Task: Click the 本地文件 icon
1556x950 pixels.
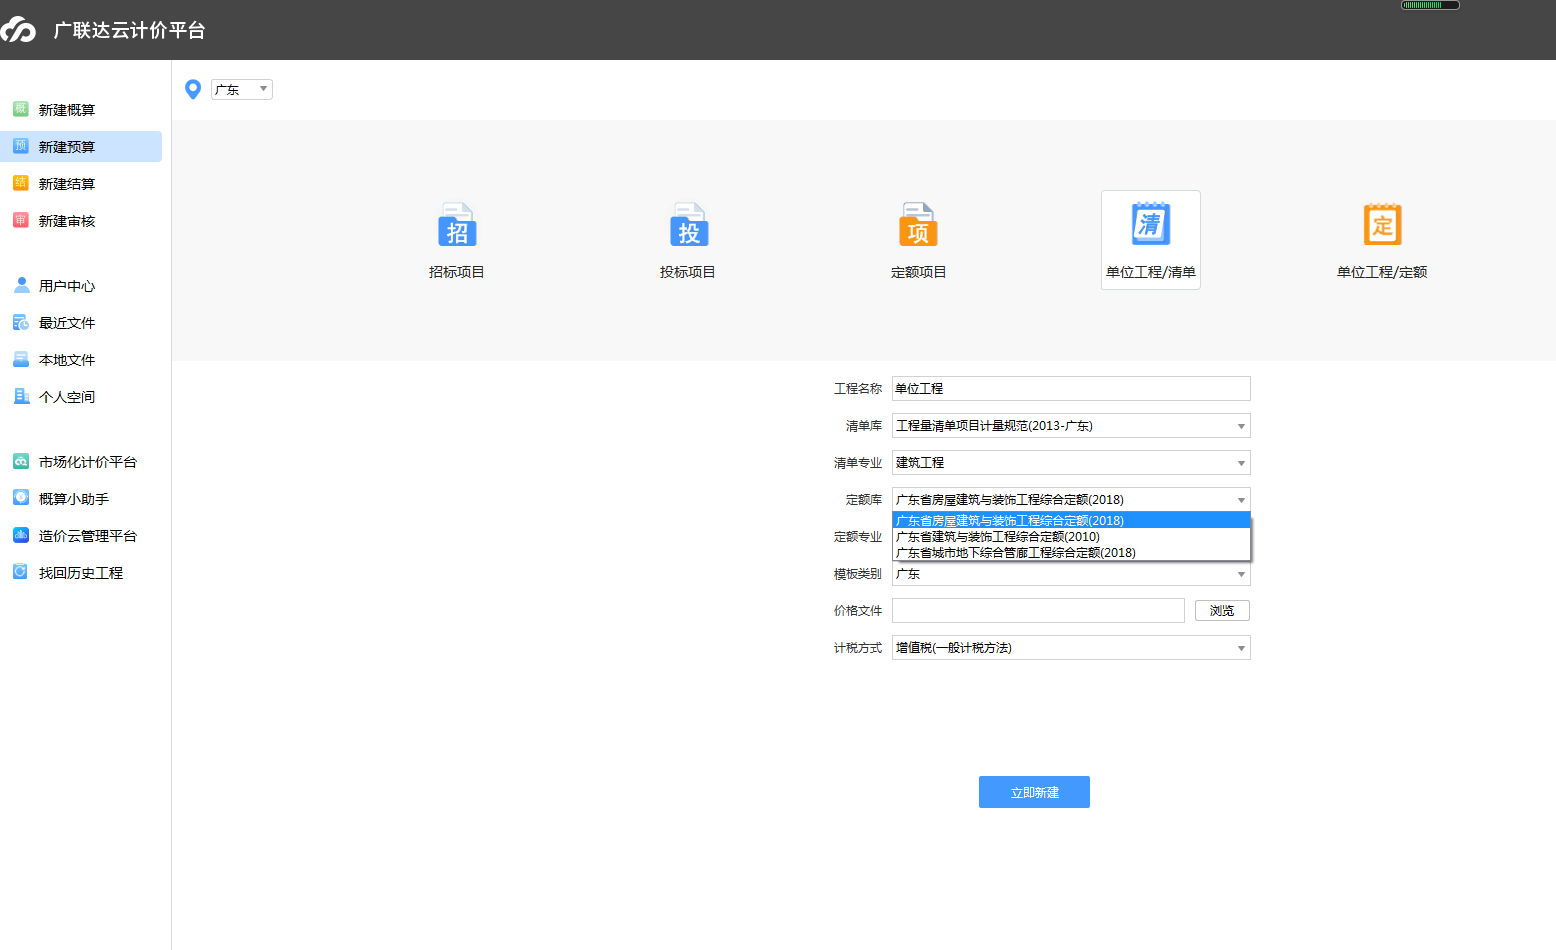Action: tap(21, 359)
